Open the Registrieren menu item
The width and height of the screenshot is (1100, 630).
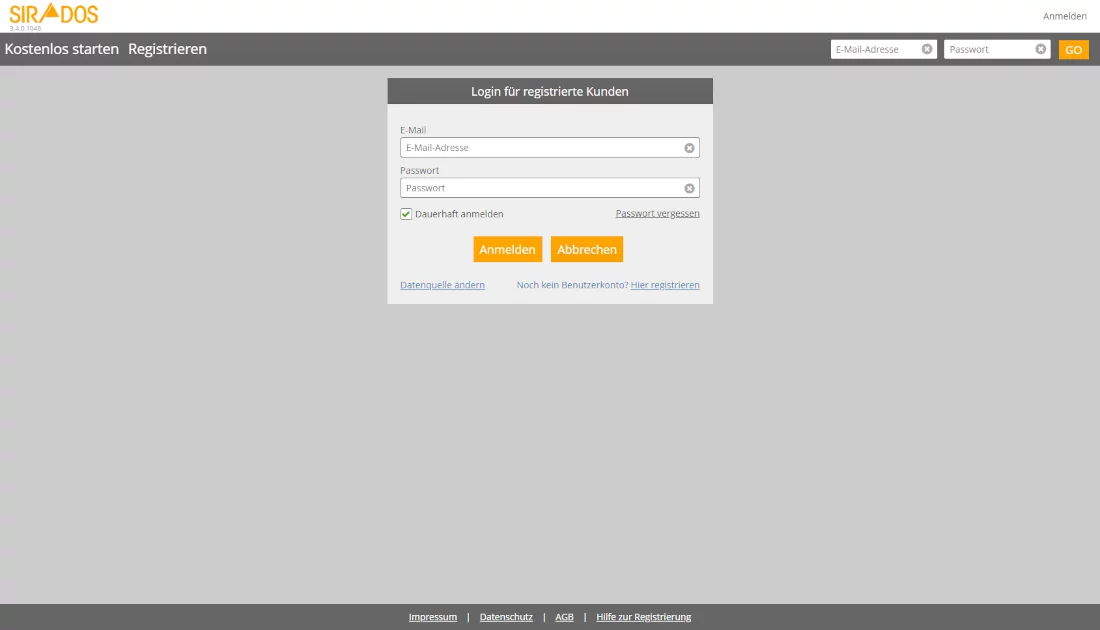pos(167,49)
